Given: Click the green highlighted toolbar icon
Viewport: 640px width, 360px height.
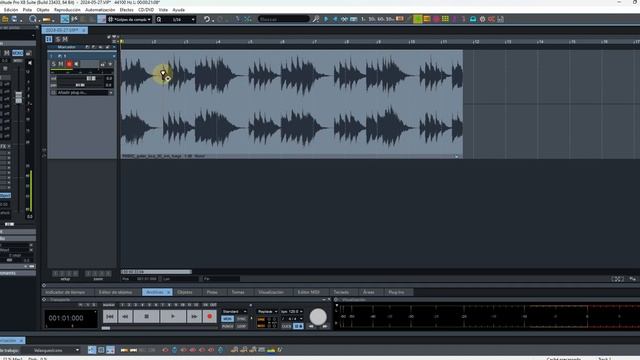Looking at the screenshot, I should coord(418,19).
